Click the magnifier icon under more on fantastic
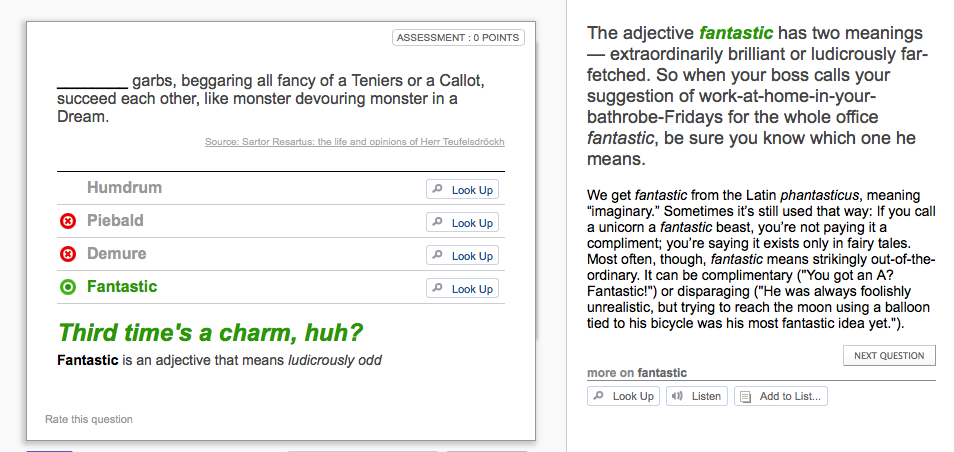 click(599, 396)
